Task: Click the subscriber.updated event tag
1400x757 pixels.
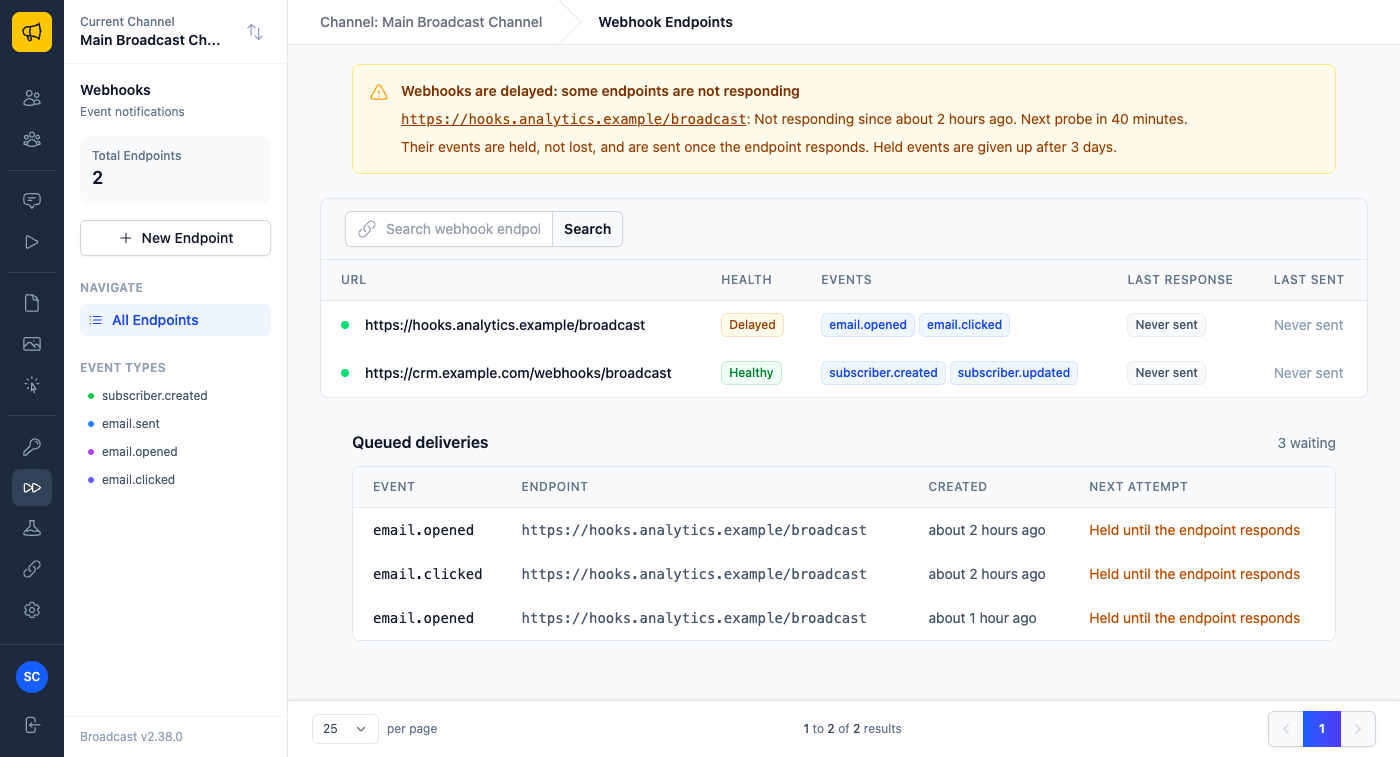Action: [1014, 373]
